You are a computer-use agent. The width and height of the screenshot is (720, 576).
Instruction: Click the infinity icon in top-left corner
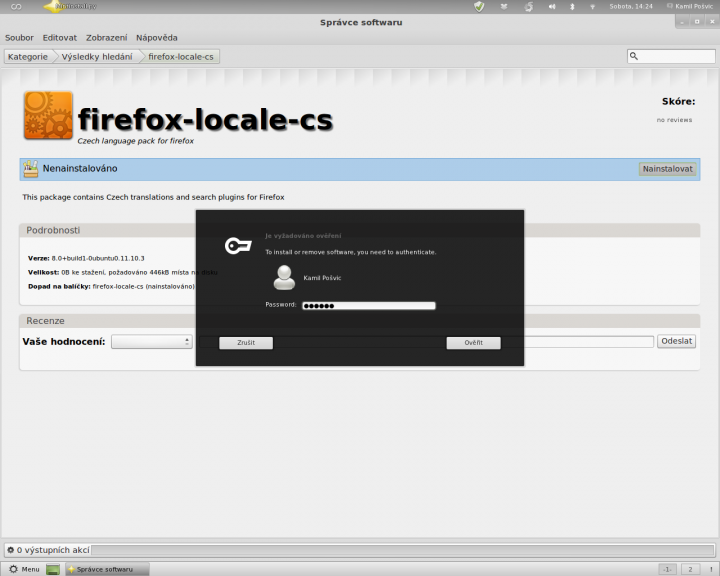click(16, 6)
